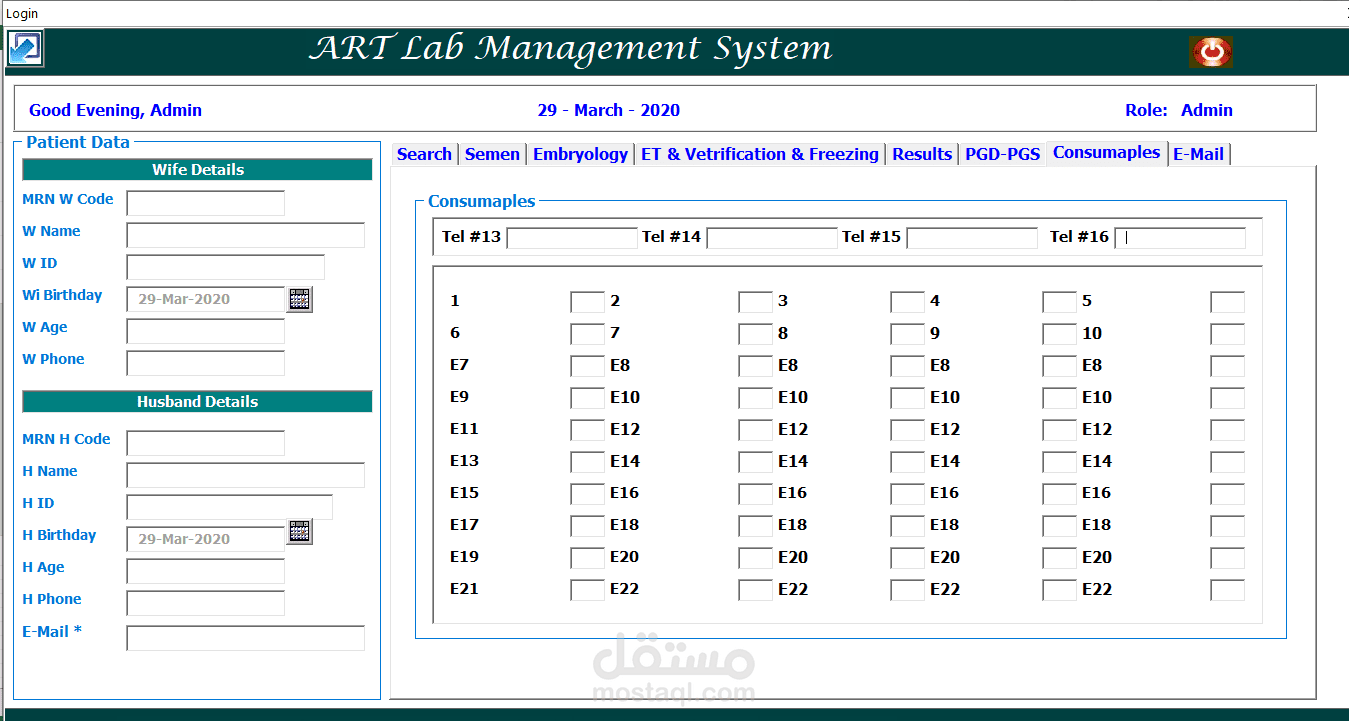
Task: Focus the Tel #14 field
Action: click(772, 238)
